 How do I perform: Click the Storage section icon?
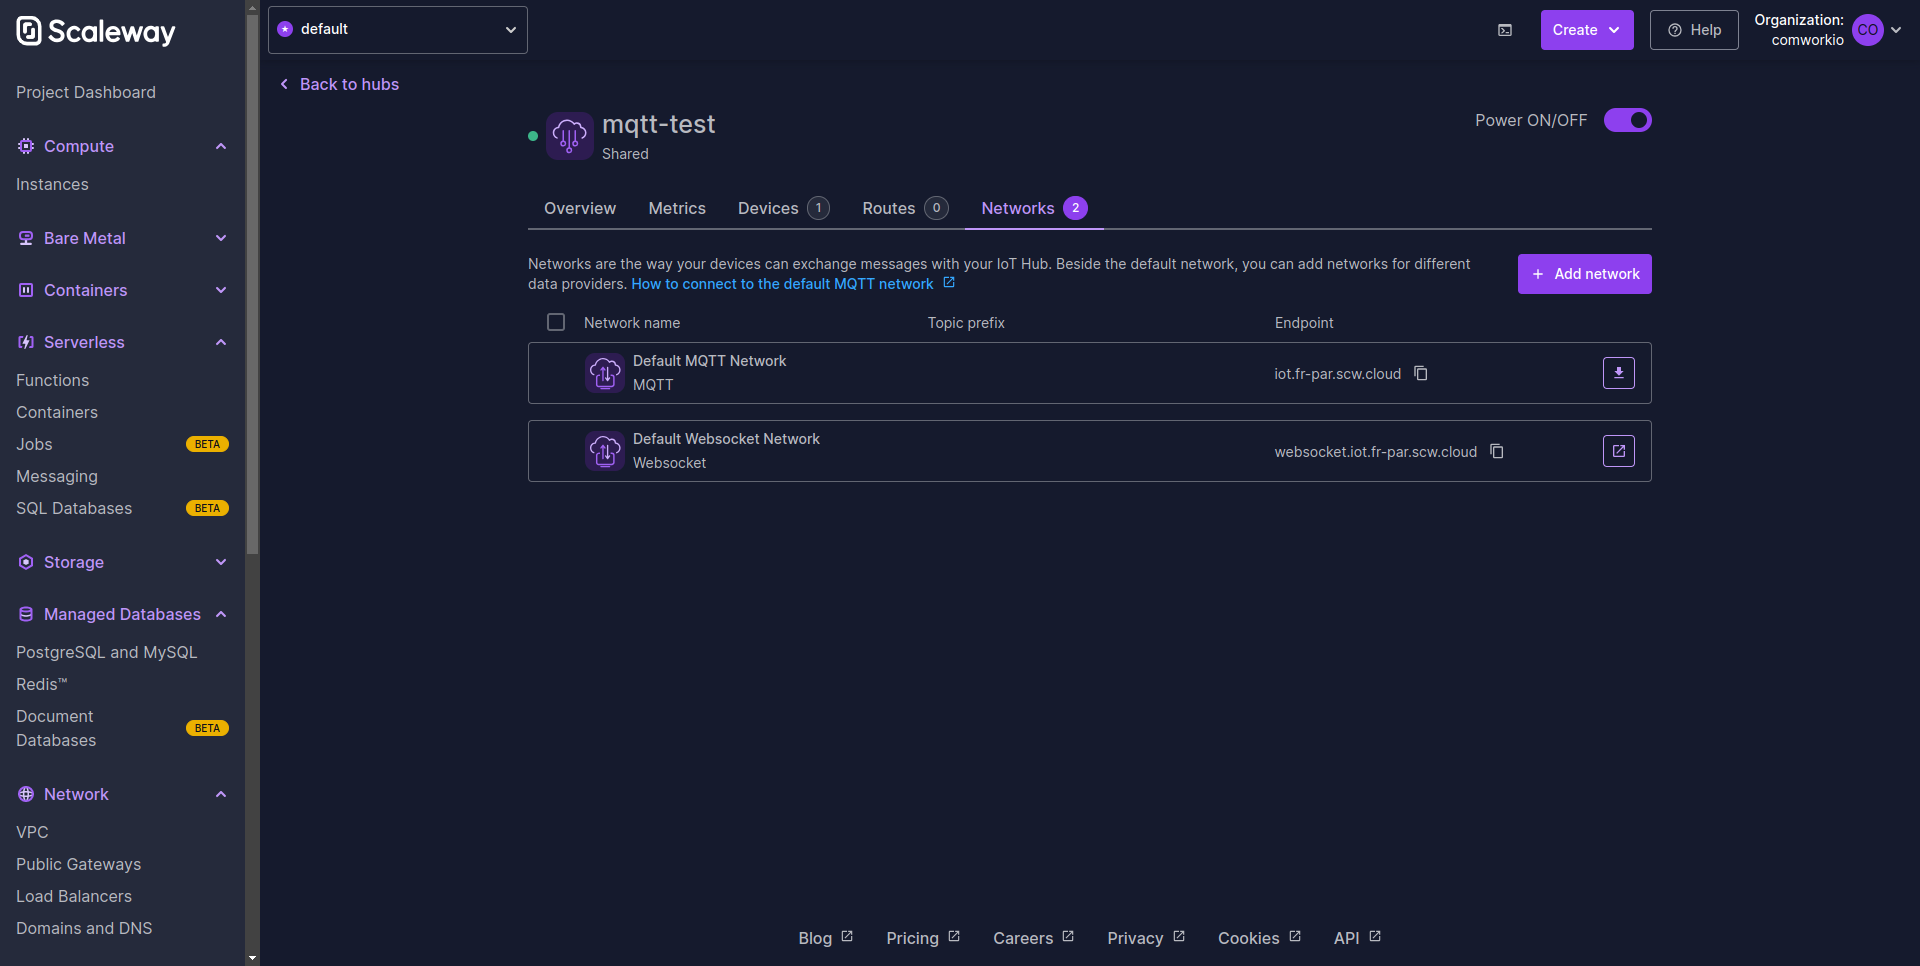coord(26,562)
